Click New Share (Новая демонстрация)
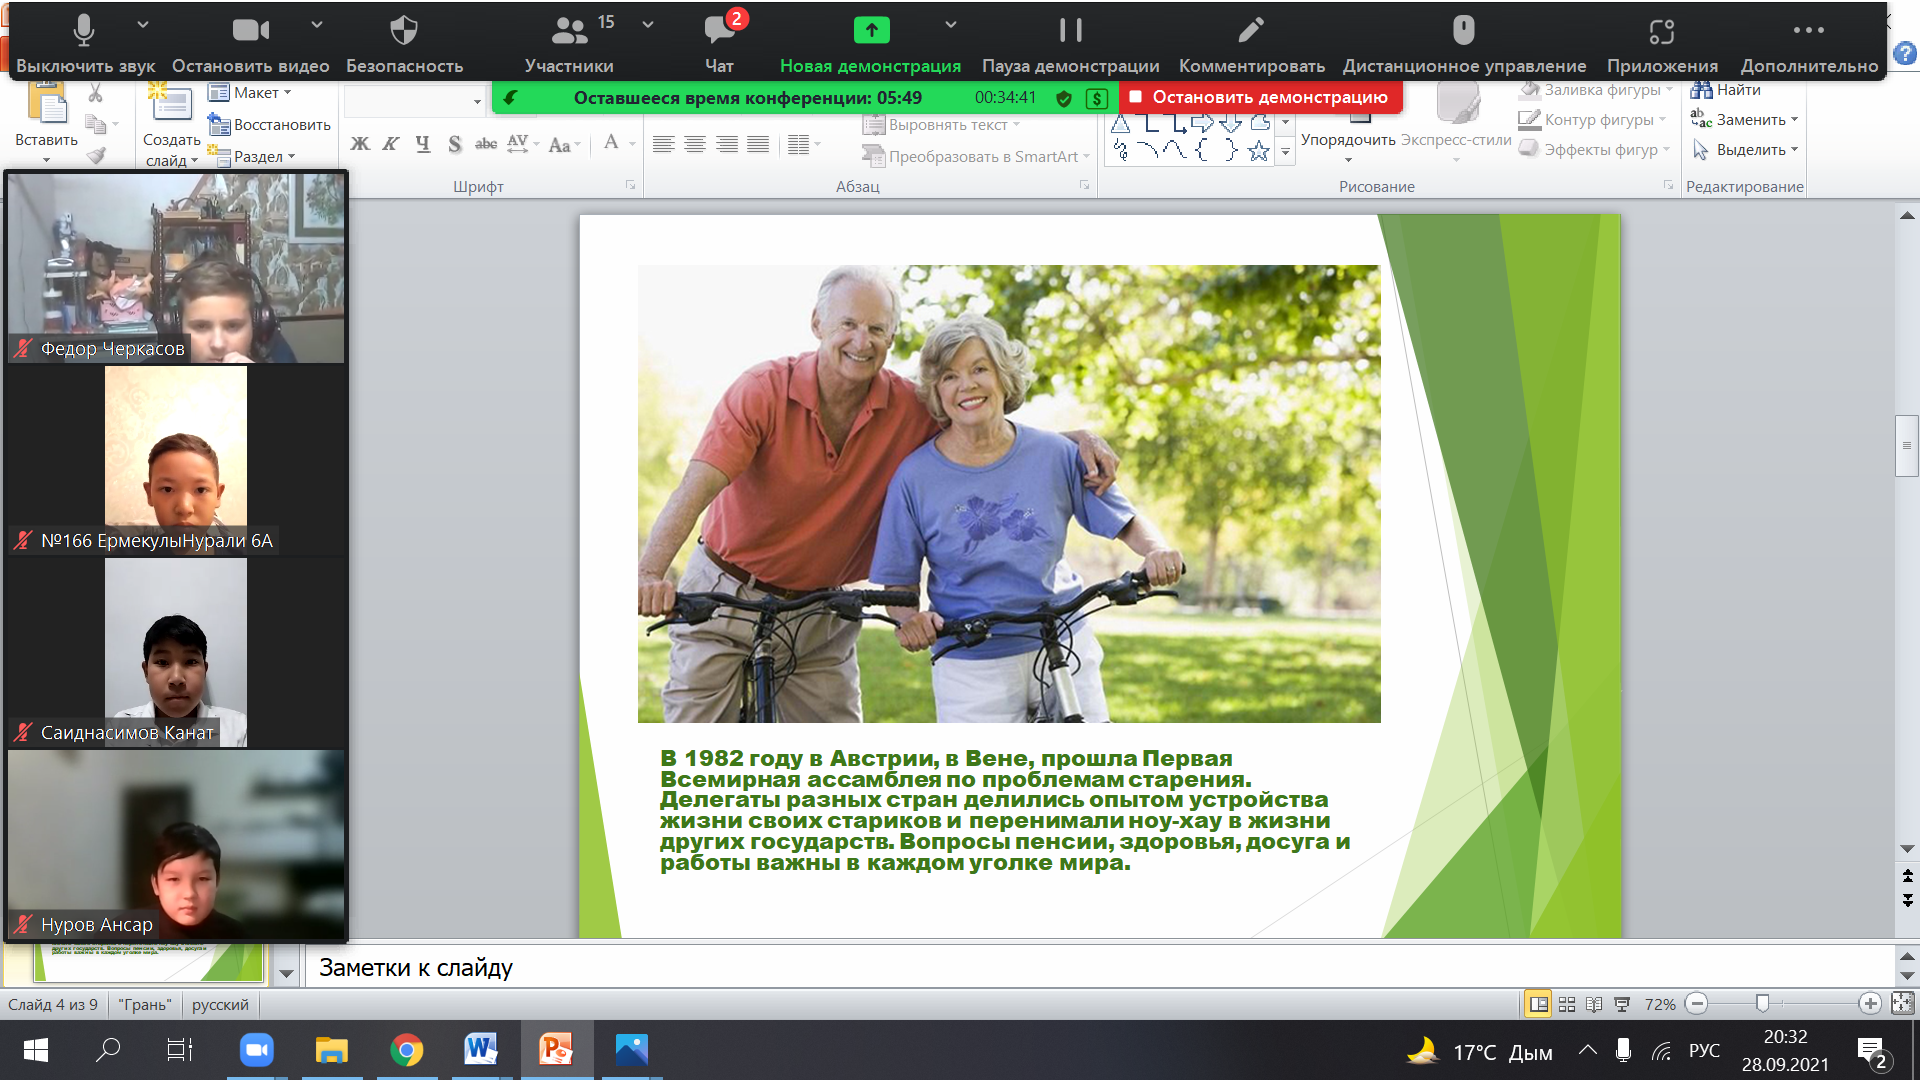Image resolution: width=1920 pixels, height=1080 pixels. coord(871,32)
